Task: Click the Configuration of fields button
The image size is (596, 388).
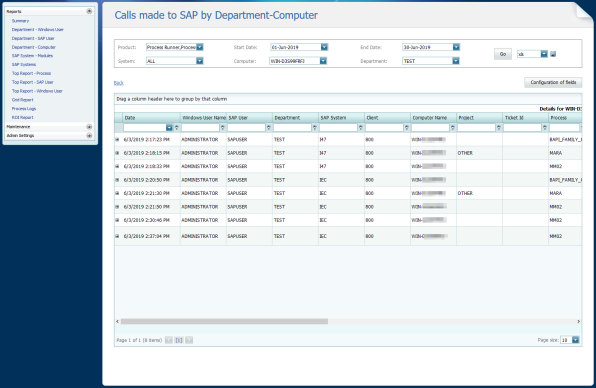Action: (x=553, y=82)
